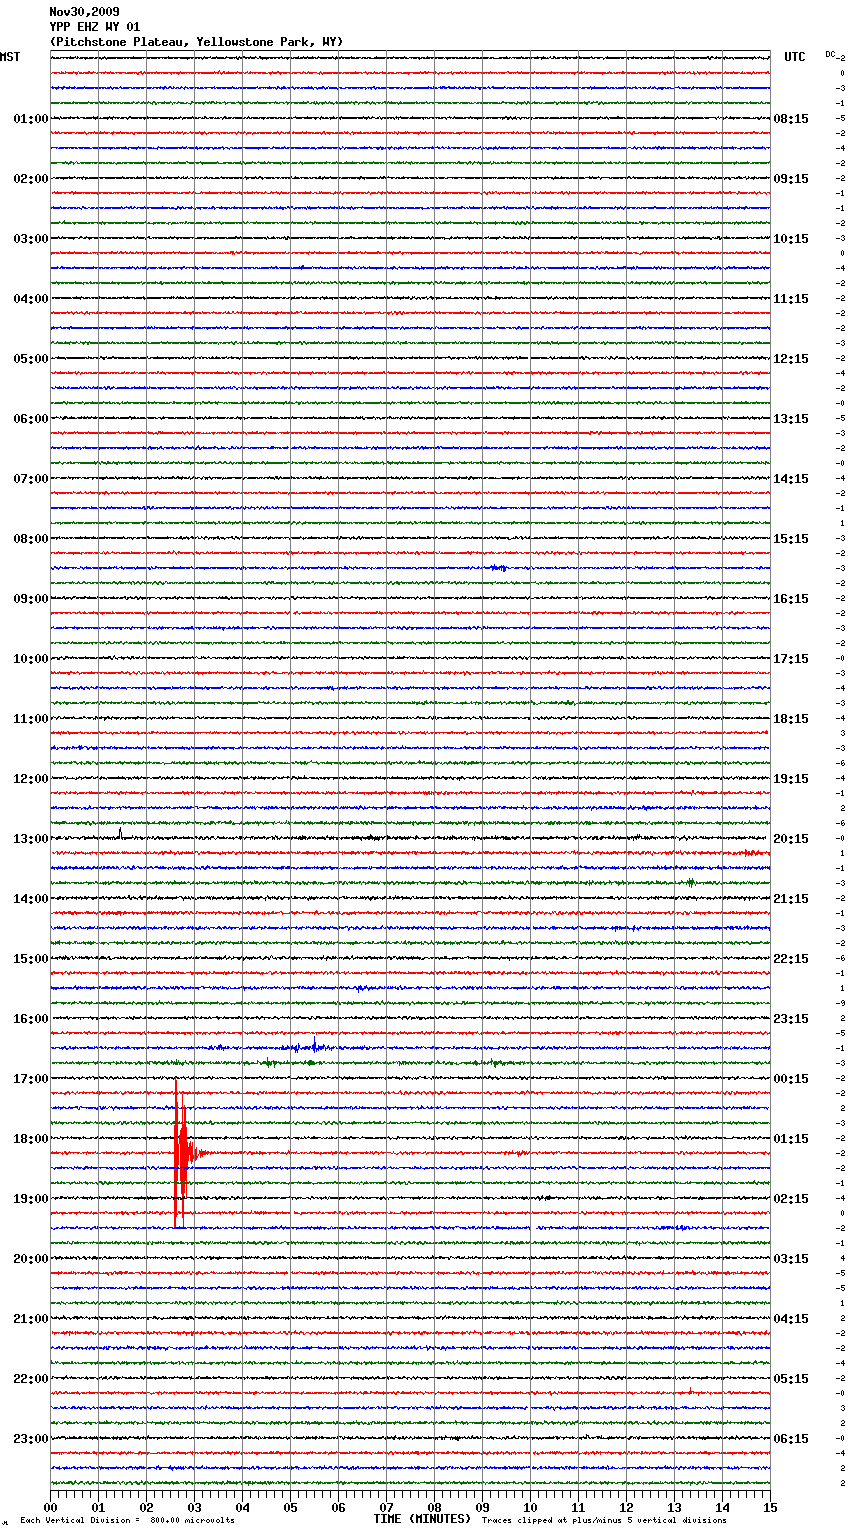Click minute 00 on the time axis
Viewport: 850px width, 1534px height.
click(51, 1507)
